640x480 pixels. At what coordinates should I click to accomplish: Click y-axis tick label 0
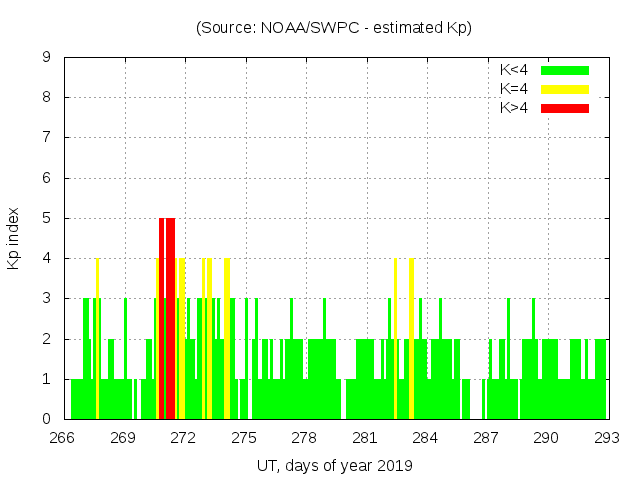(x=47, y=419)
